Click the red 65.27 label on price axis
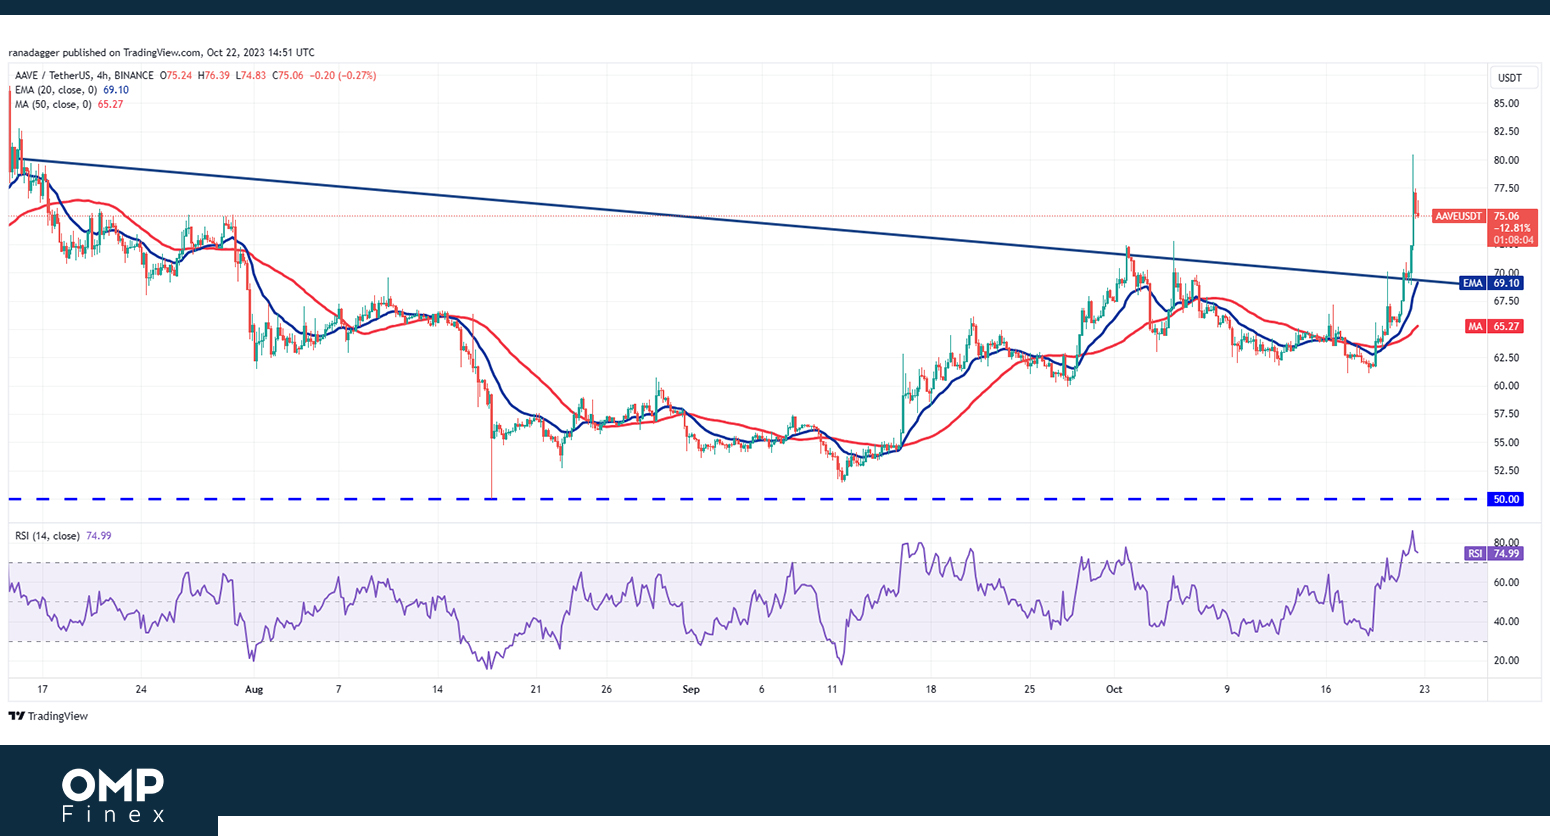 (x=1506, y=326)
